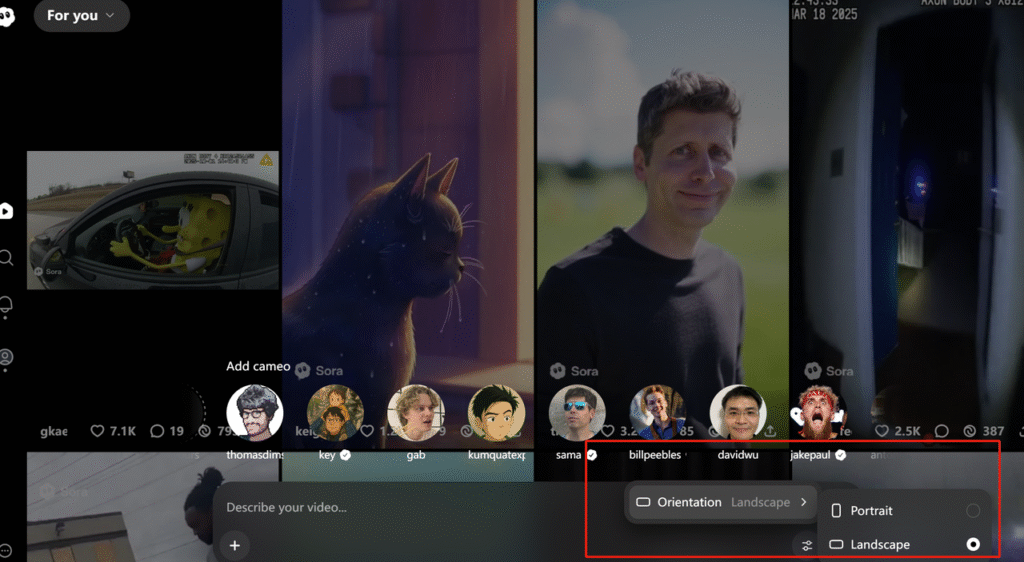Add sama as a cameo

click(x=577, y=413)
